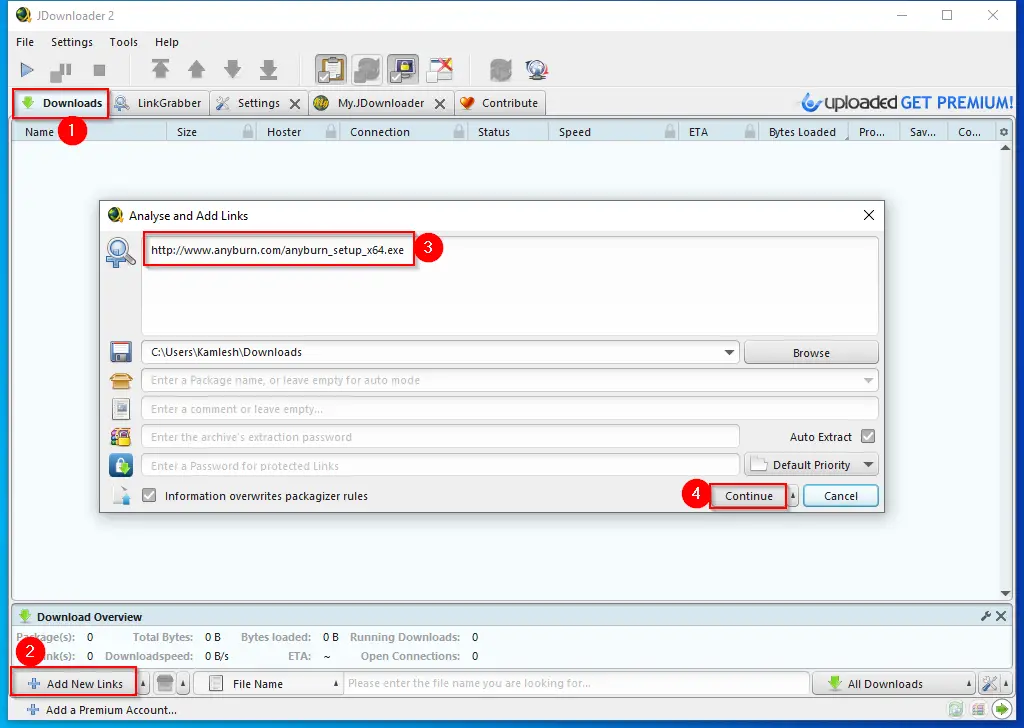Screen dimensions: 1024x728
Task: Click Cancel in Analyse and Add Links
Action: (840, 496)
